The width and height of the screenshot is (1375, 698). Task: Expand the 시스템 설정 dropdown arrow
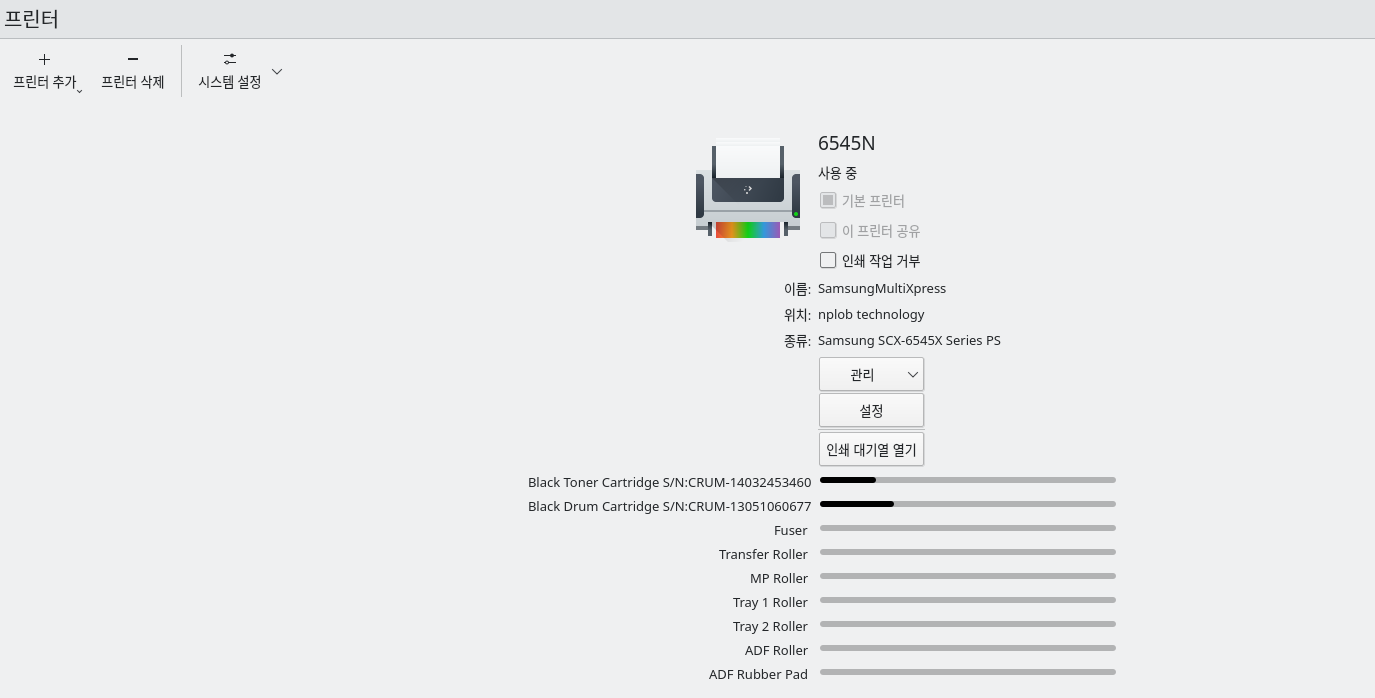tap(277, 71)
